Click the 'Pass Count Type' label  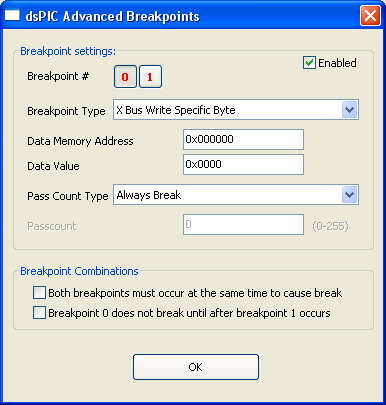tap(68, 196)
